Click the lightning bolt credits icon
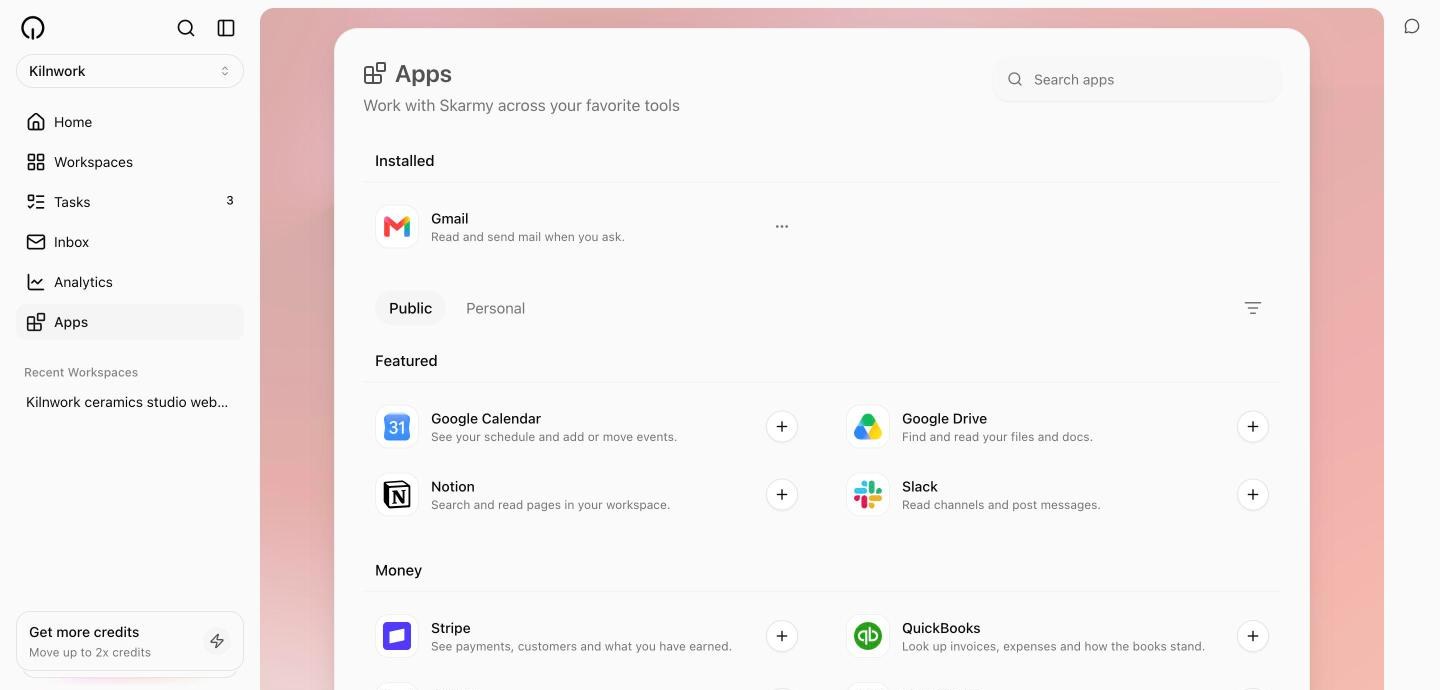This screenshot has width=1440, height=690. [x=217, y=641]
